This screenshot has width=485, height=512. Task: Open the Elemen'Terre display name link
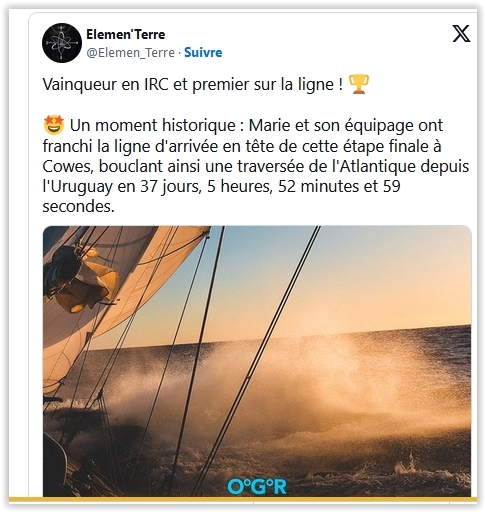(126, 34)
